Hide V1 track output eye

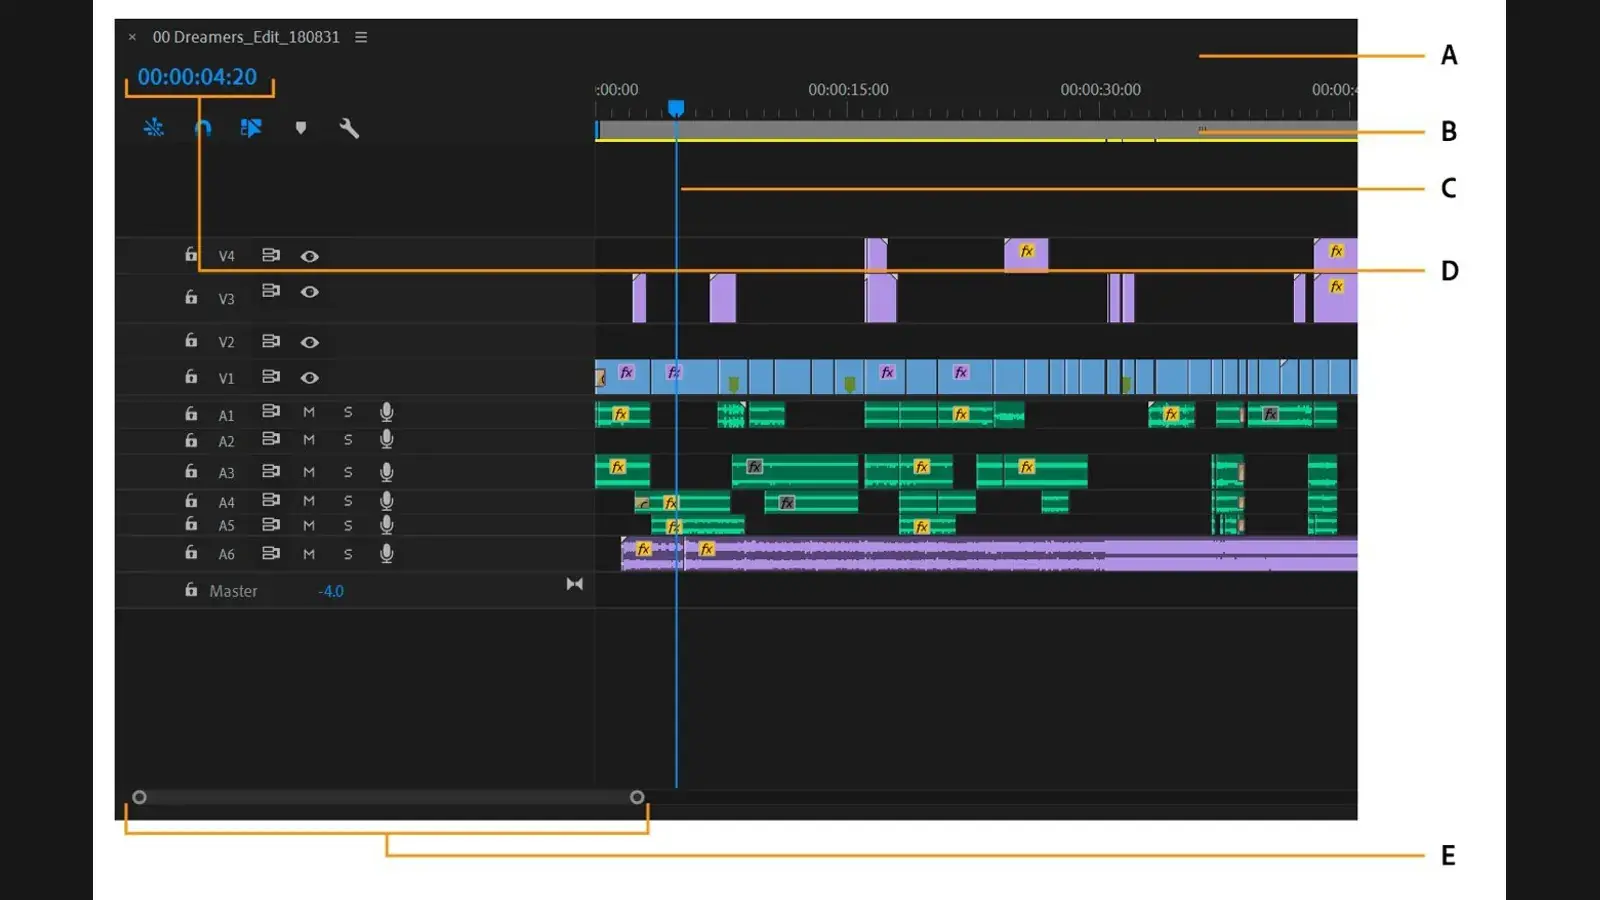310,378
